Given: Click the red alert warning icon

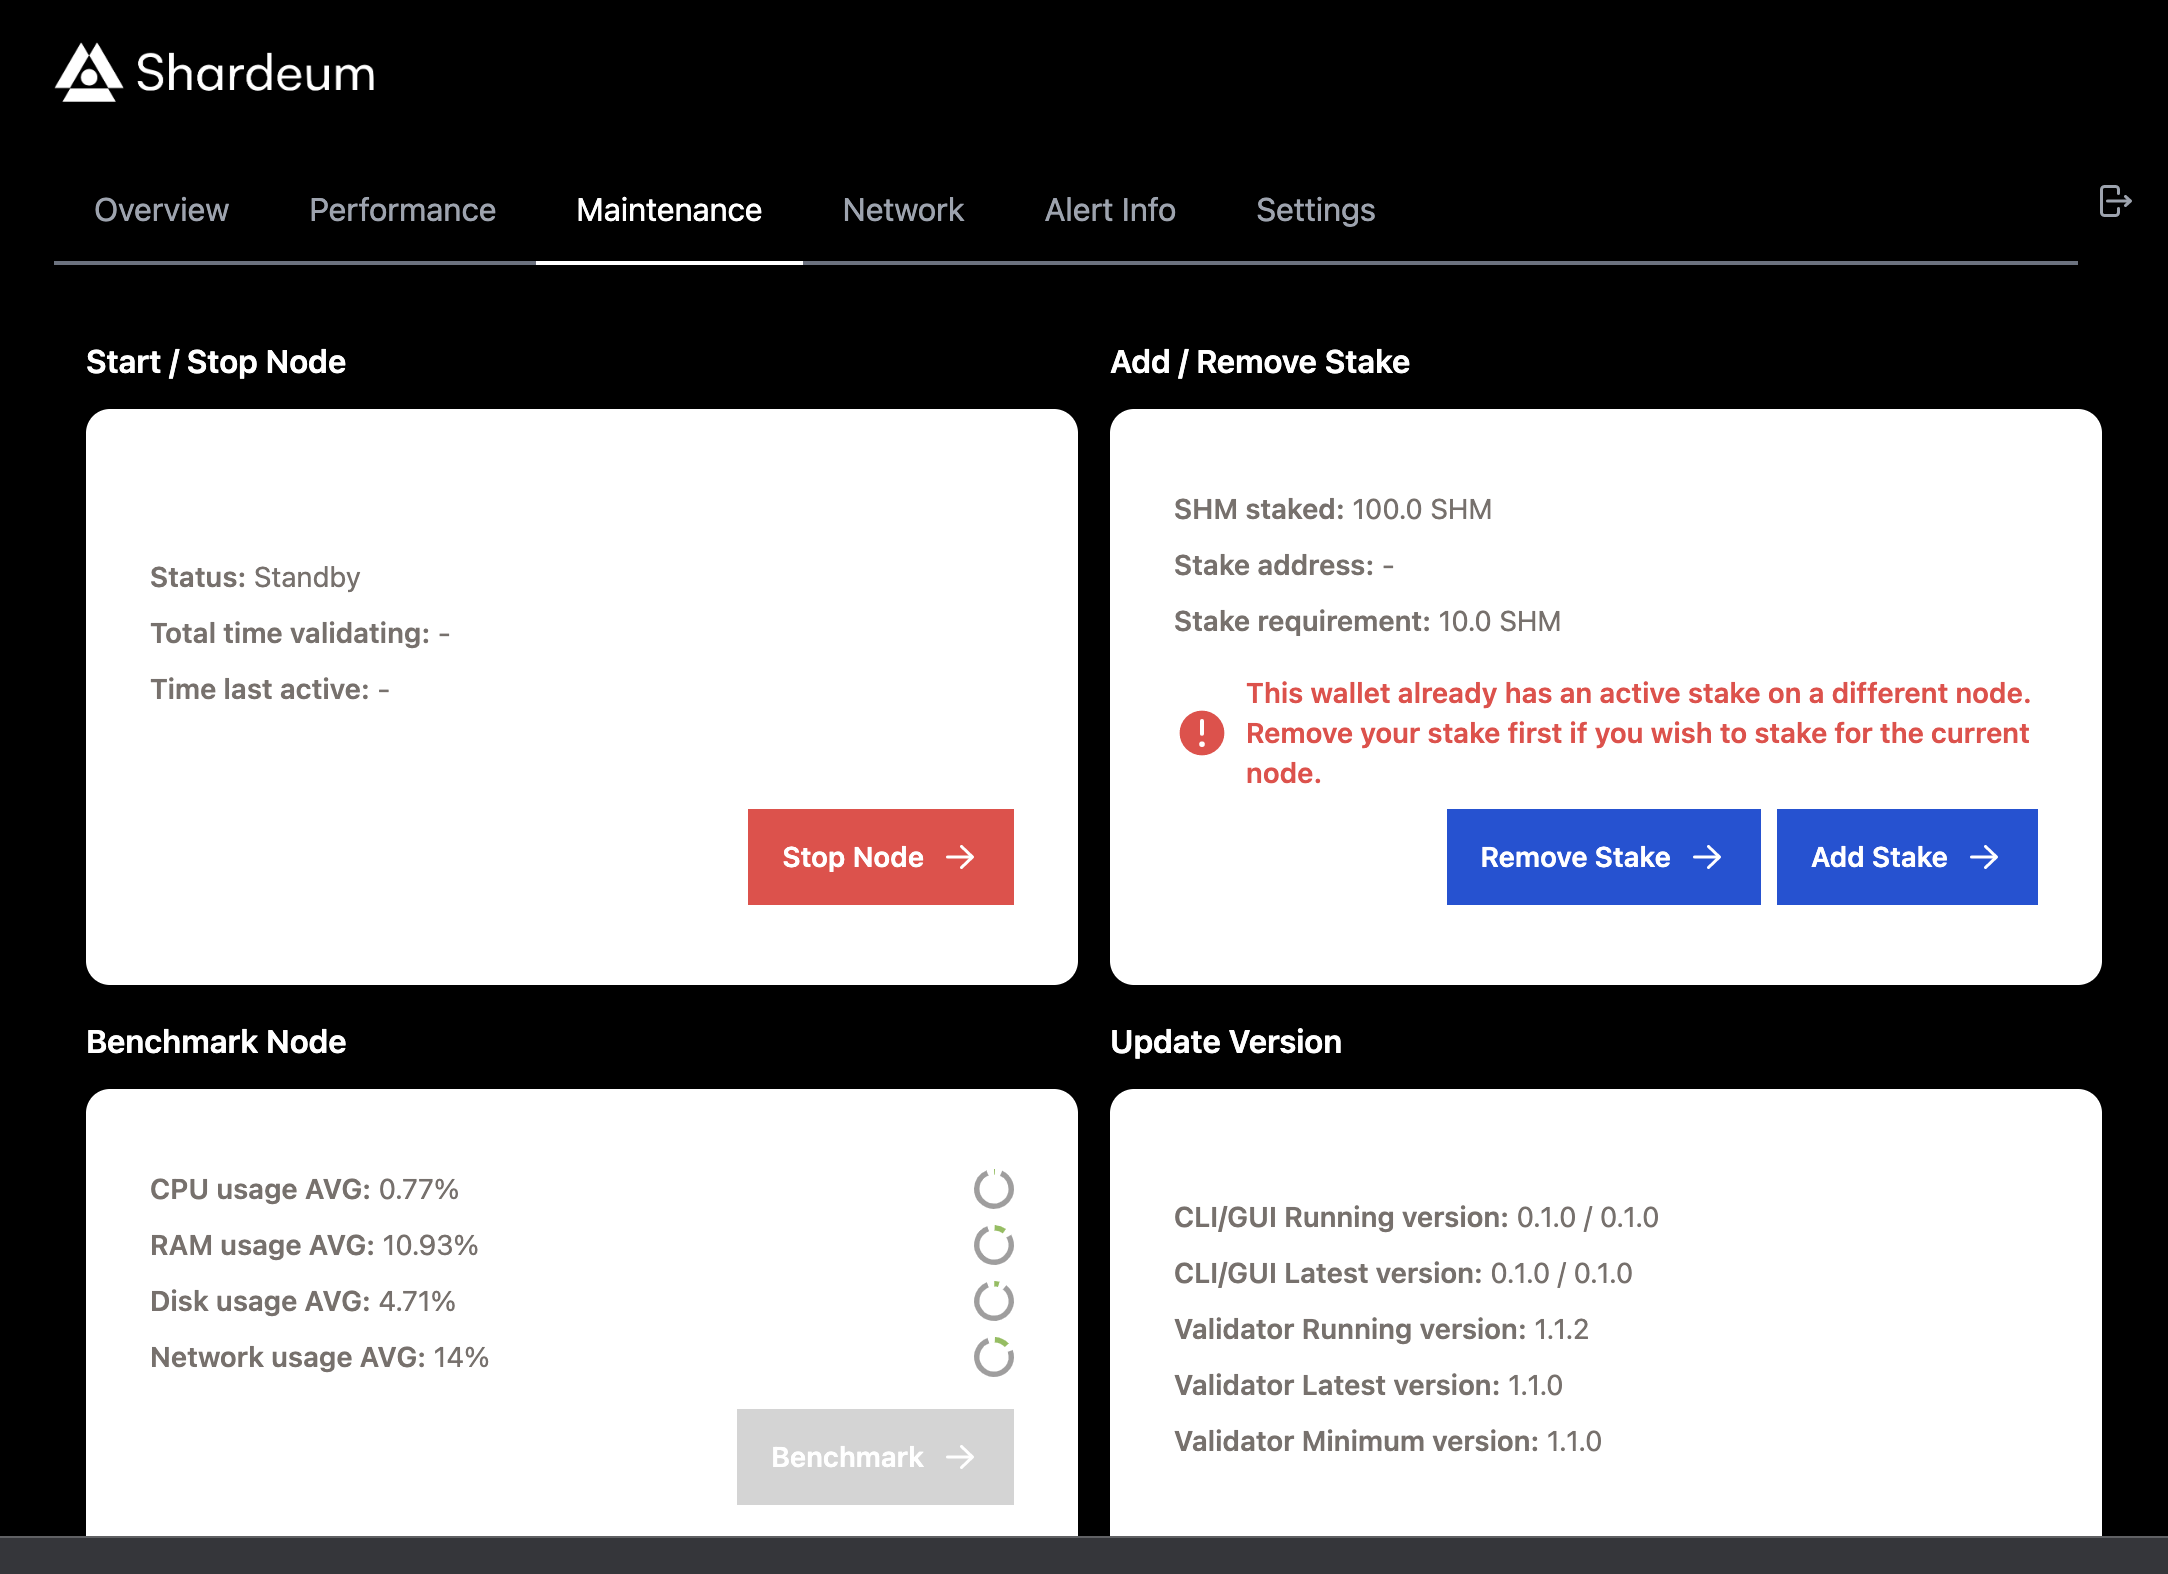Looking at the screenshot, I should click(1200, 732).
